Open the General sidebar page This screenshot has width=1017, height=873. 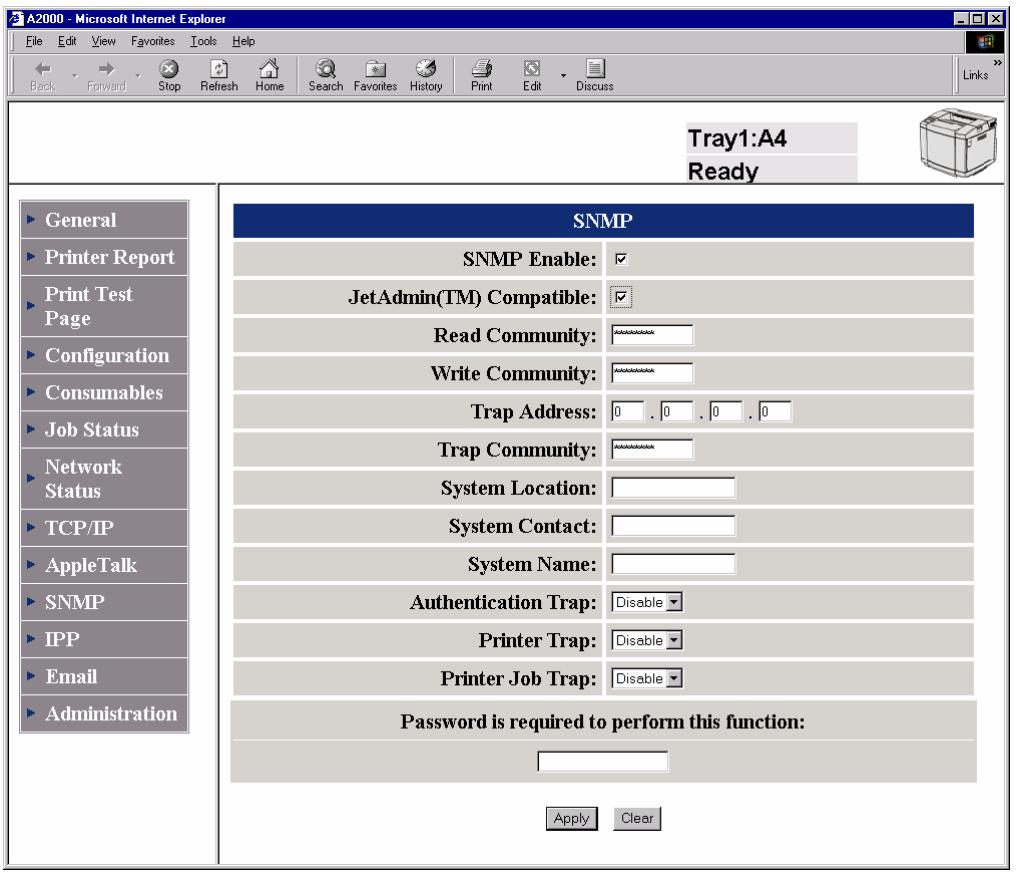(104, 220)
